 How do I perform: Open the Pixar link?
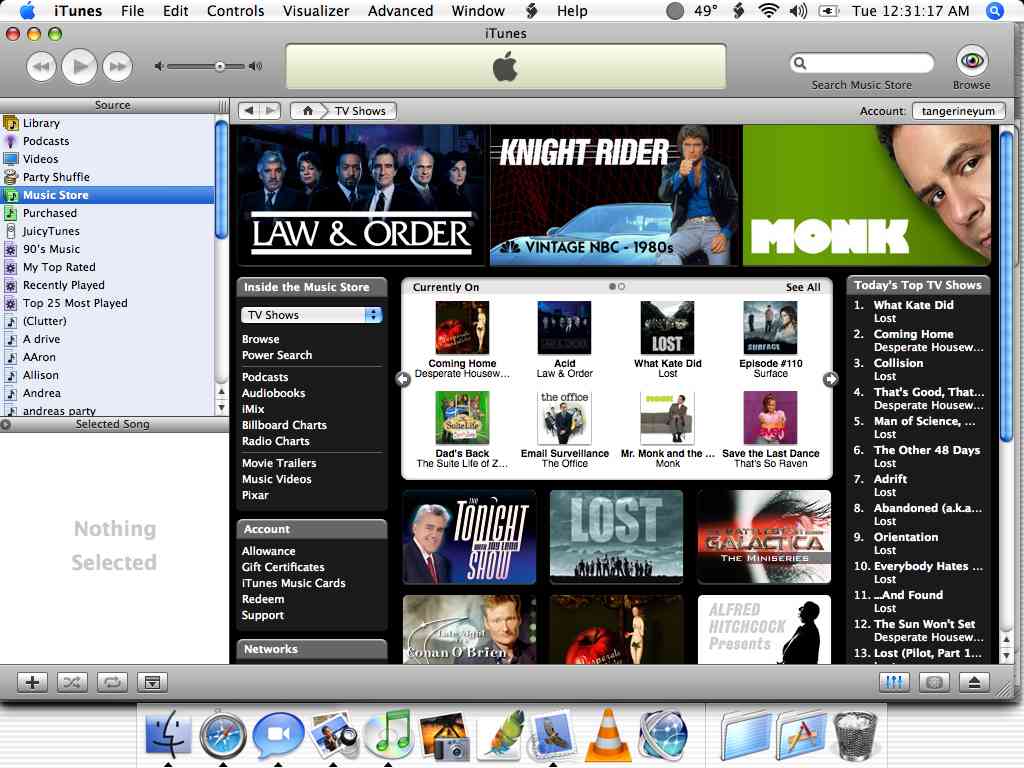click(x=255, y=495)
